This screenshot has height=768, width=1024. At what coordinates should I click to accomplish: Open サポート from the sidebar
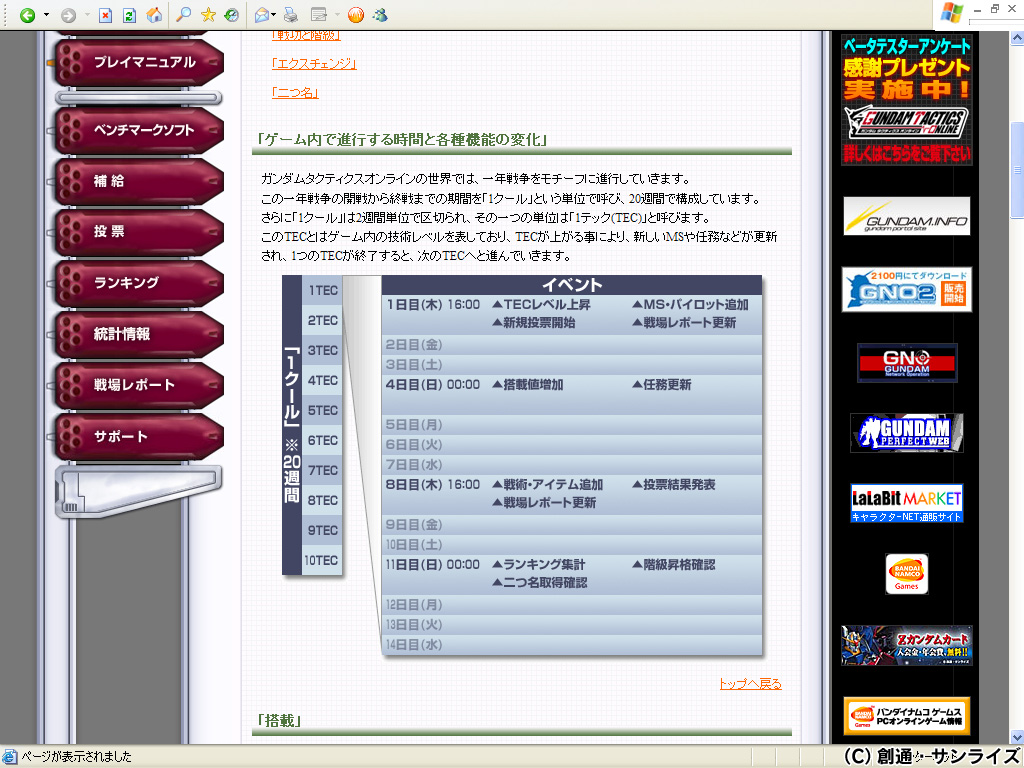[x=138, y=436]
